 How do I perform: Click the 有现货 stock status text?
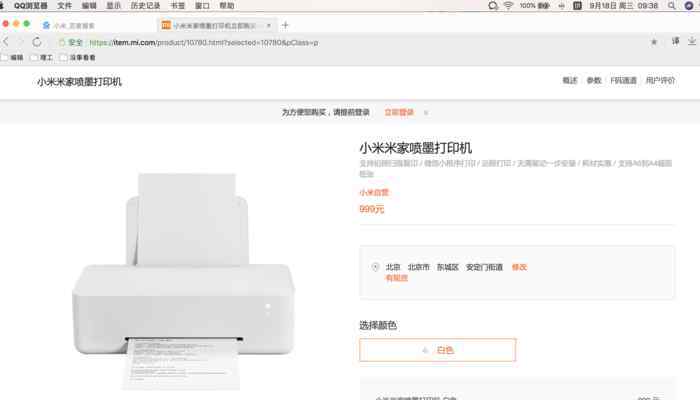click(x=396, y=278)
